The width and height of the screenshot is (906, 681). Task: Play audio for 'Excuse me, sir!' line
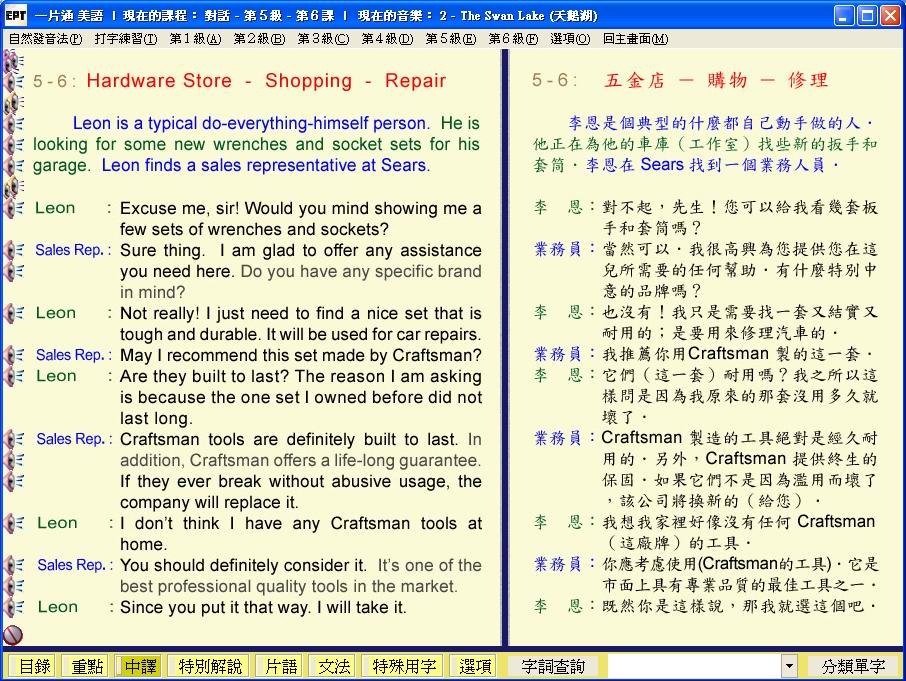[x=14, y=209]
